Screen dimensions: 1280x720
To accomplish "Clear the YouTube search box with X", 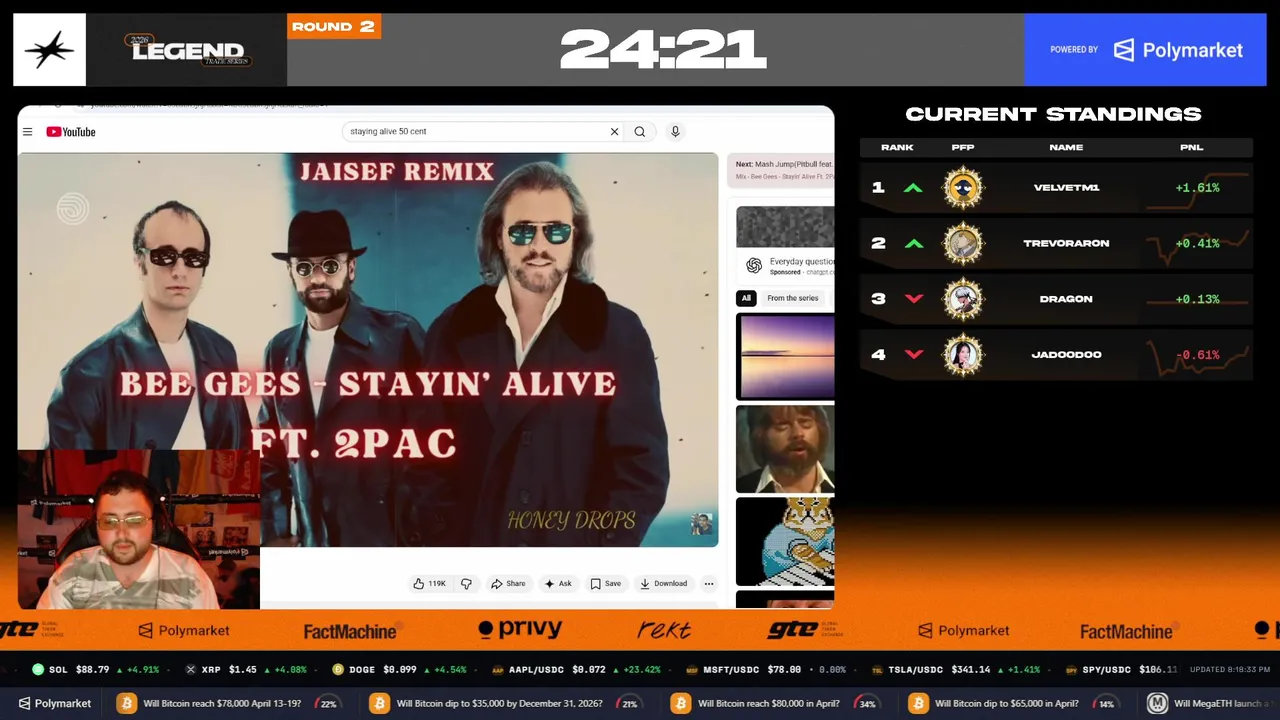I will coord(614,132).
